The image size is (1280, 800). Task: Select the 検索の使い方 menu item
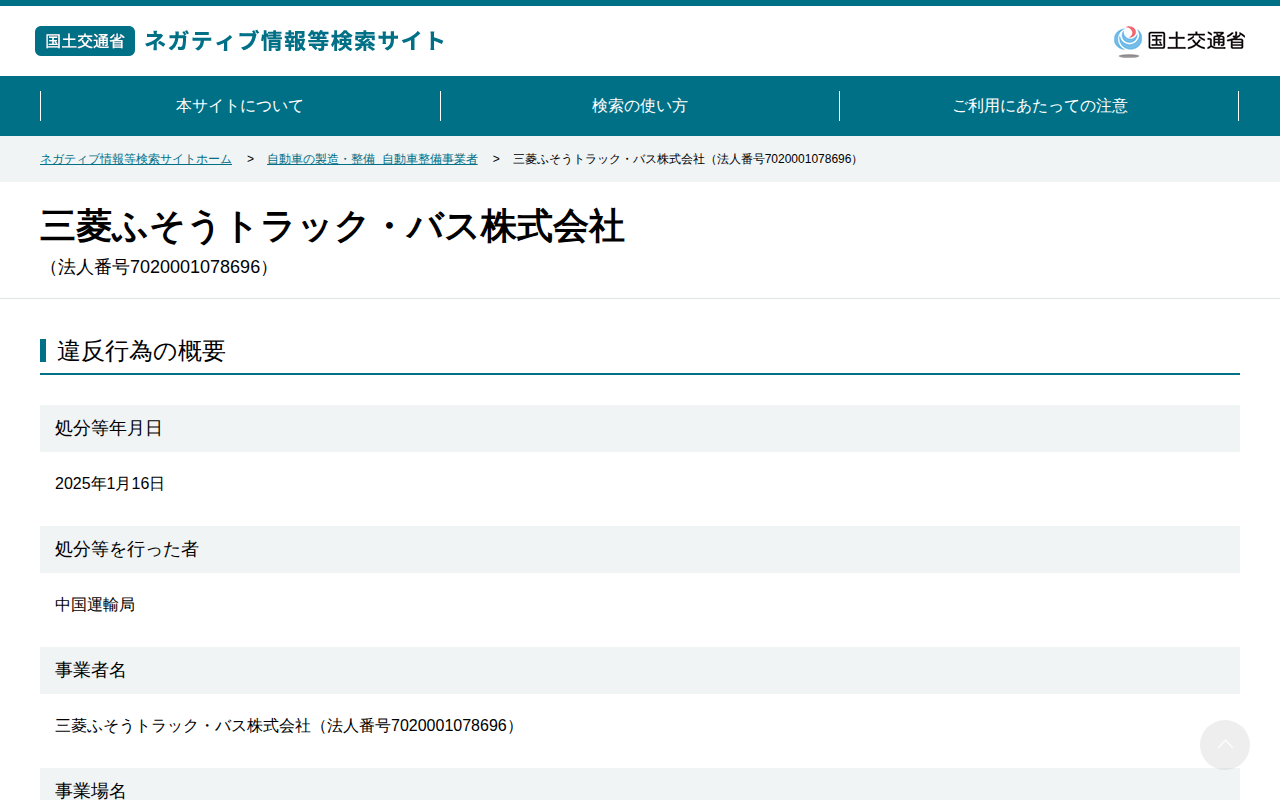tap(640, 106)
